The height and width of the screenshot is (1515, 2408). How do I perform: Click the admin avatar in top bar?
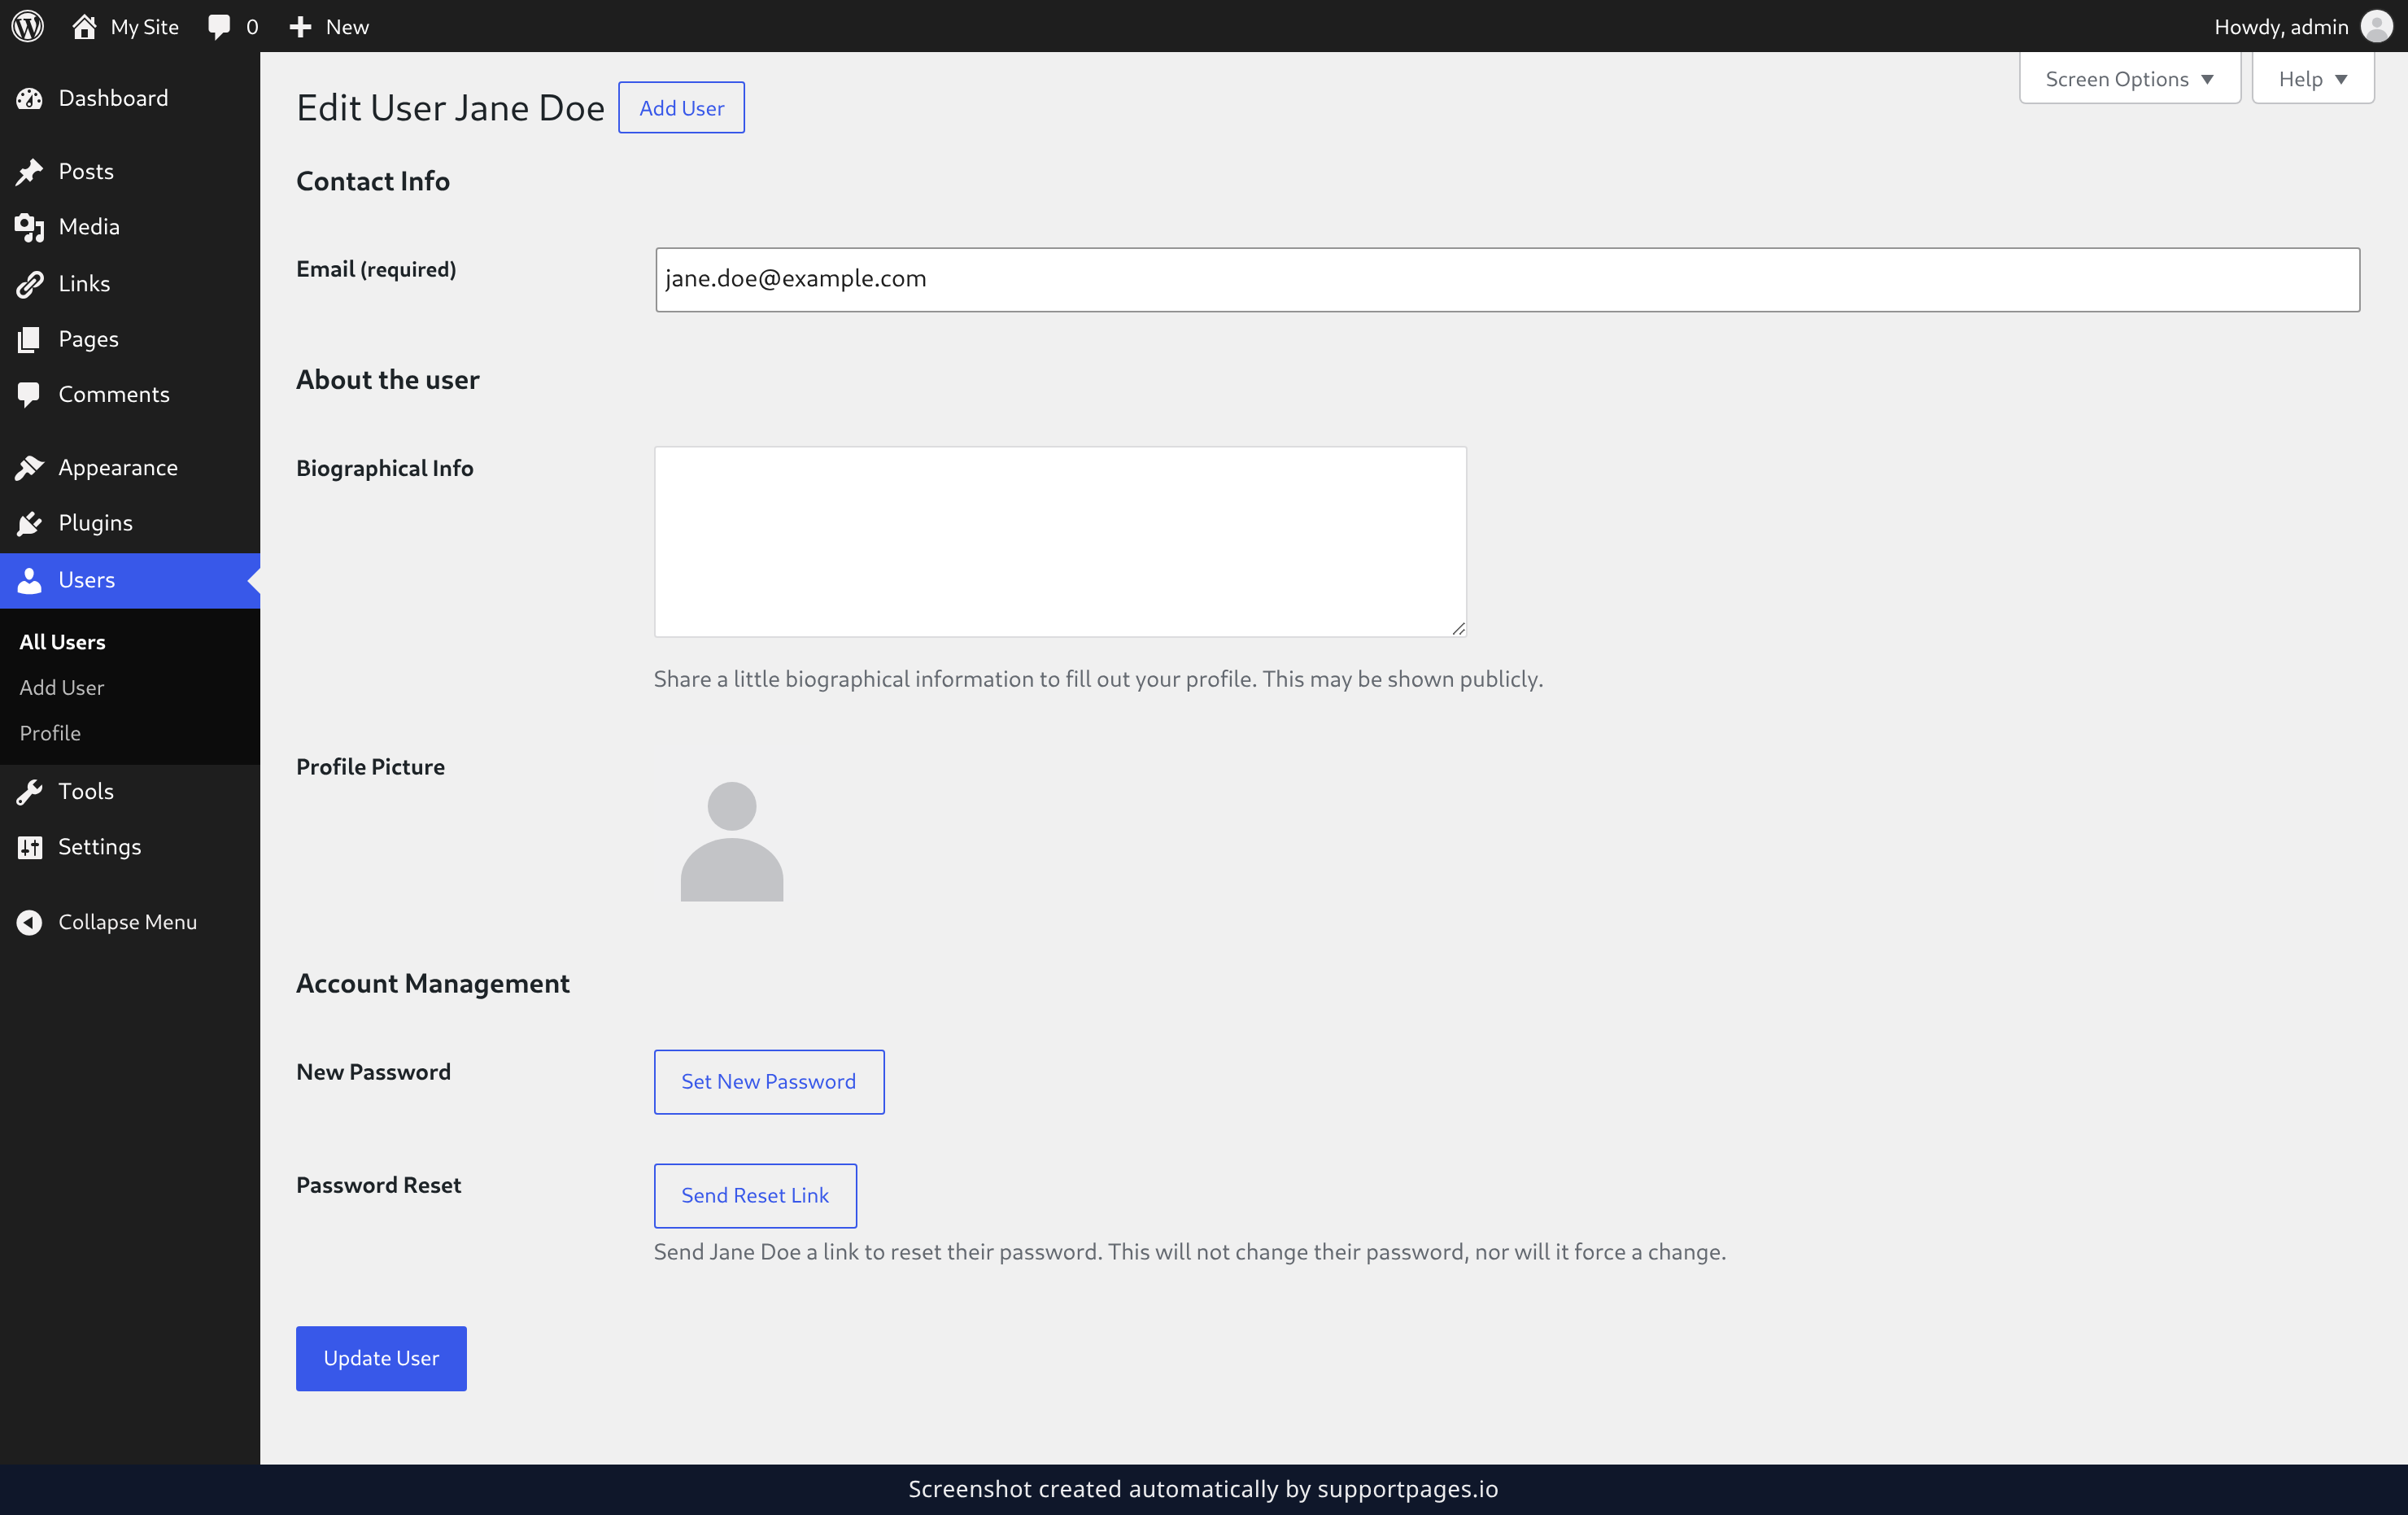tap(2376, 26)
